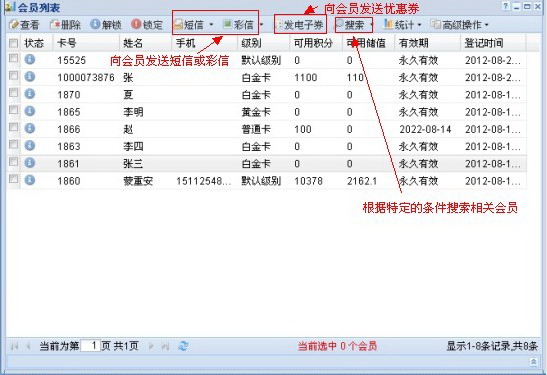Select member name 李四
547x375 pixels.
(x=133, y=147)
